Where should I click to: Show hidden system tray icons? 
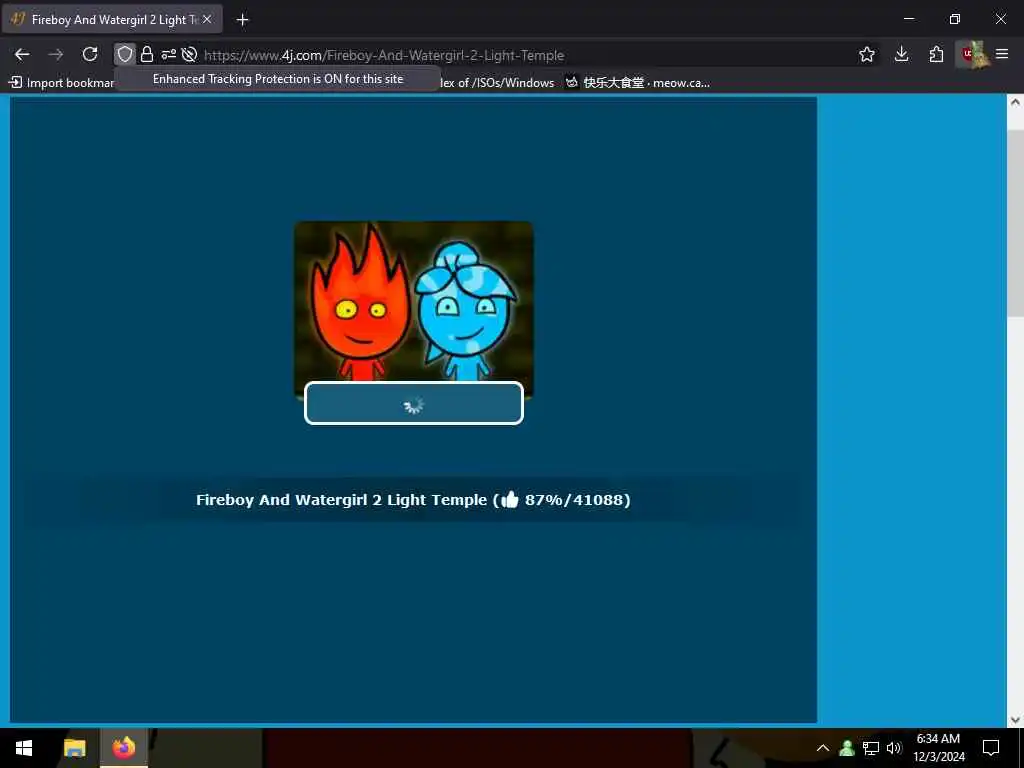(823, 748)
